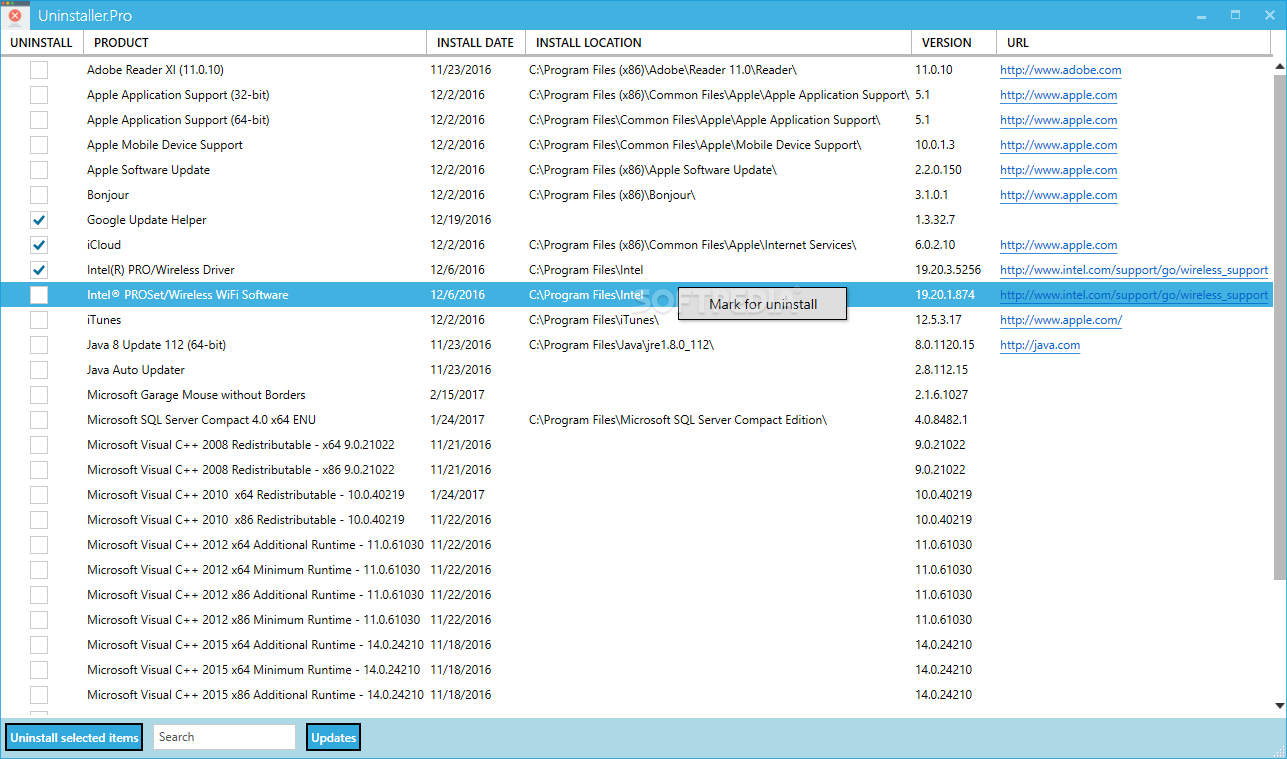Minimize the Uninstaller.Pro window

point(1204,15)
